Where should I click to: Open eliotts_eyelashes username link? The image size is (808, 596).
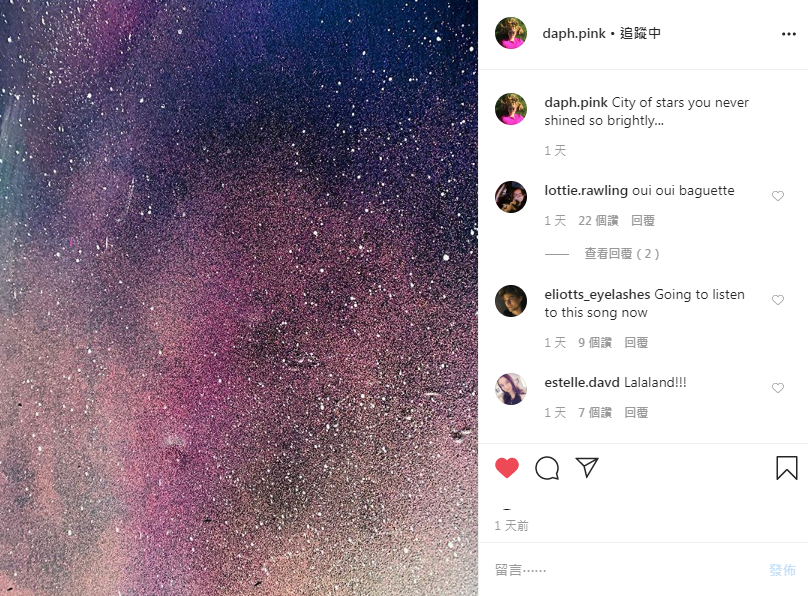(x=597, y=294)
